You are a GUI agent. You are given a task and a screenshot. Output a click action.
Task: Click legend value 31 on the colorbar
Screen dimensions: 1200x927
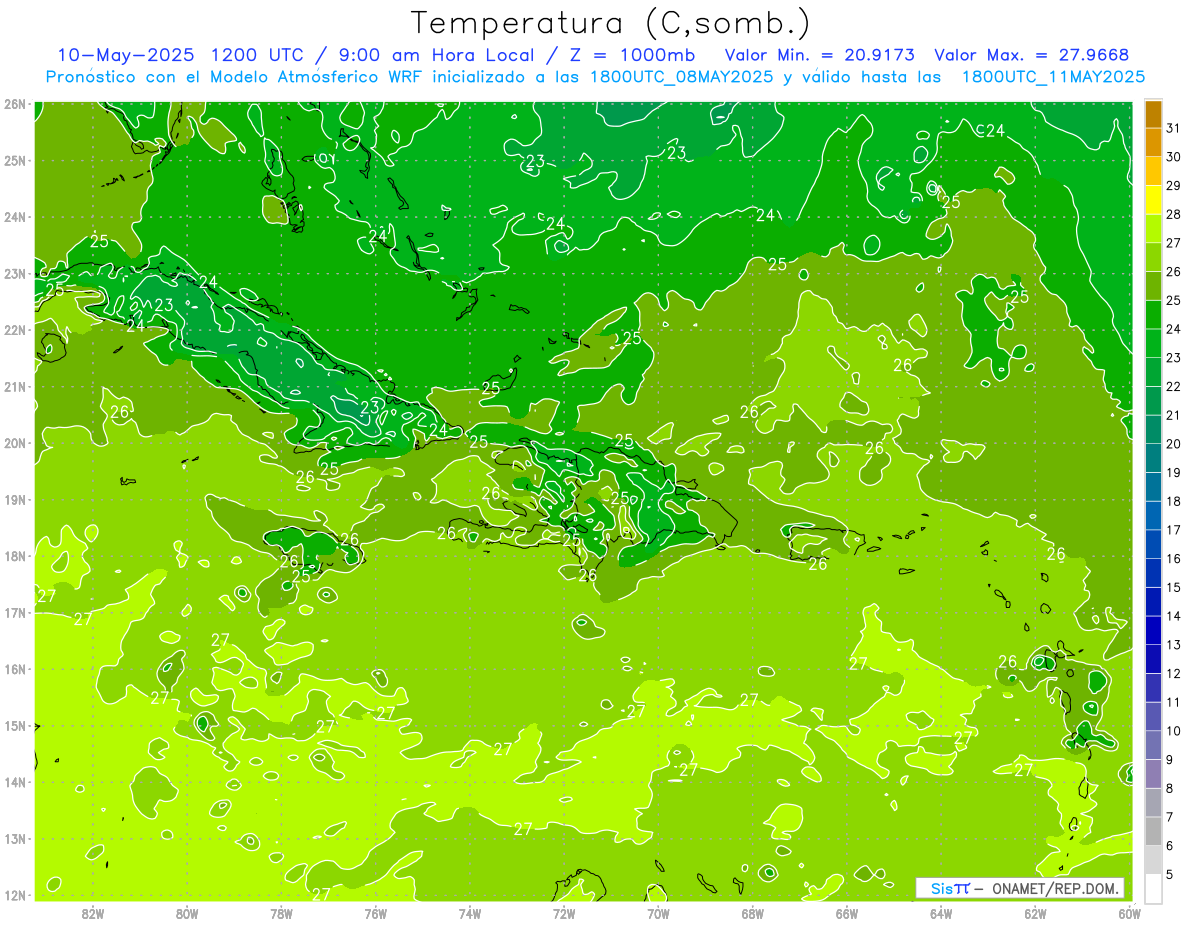click(1174, 128)
